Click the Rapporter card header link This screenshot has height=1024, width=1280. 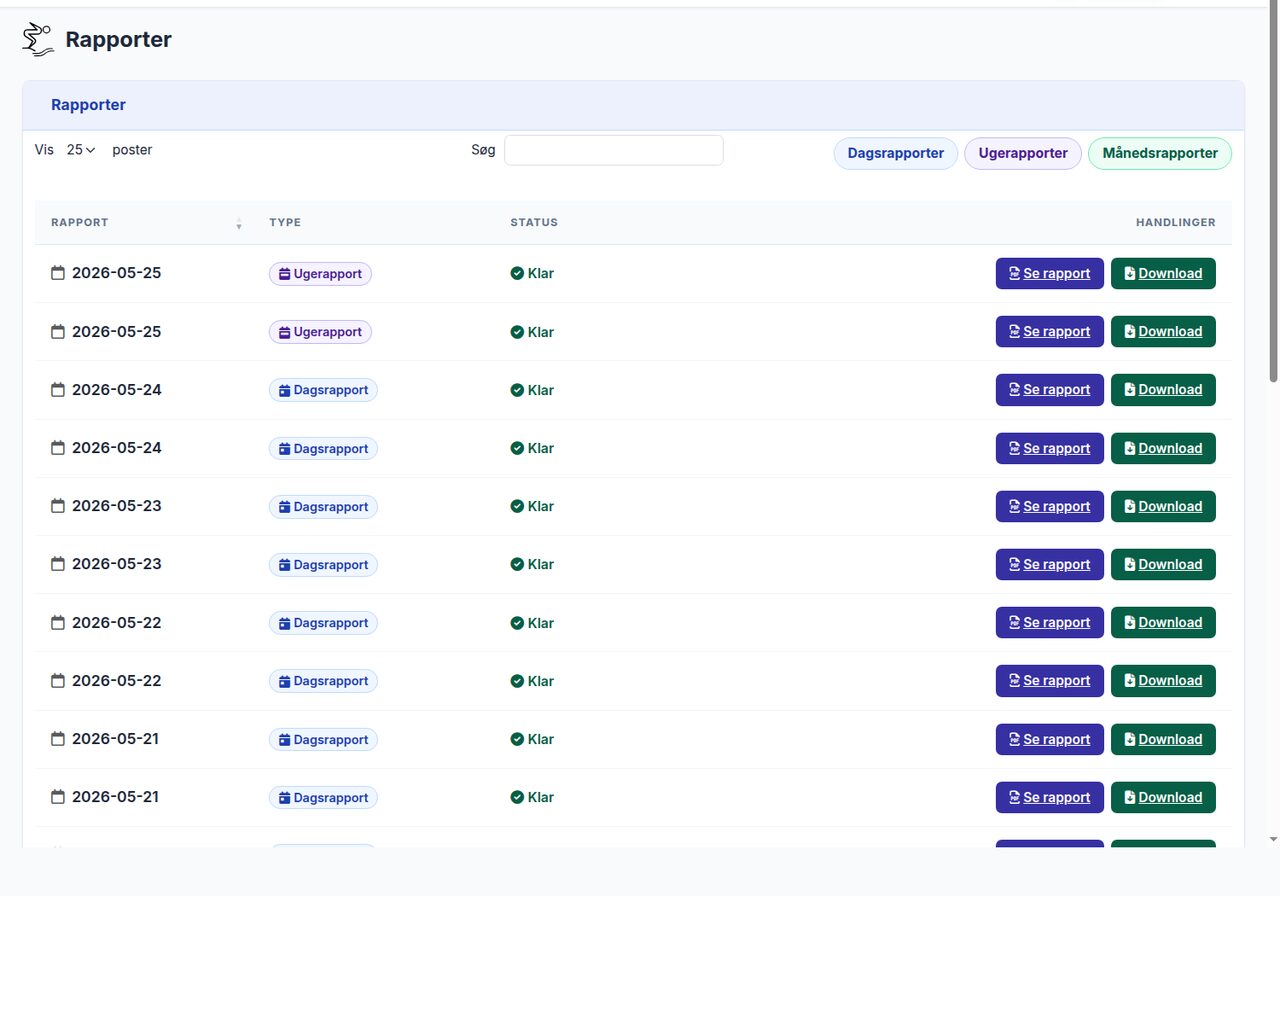pos(88,105)
